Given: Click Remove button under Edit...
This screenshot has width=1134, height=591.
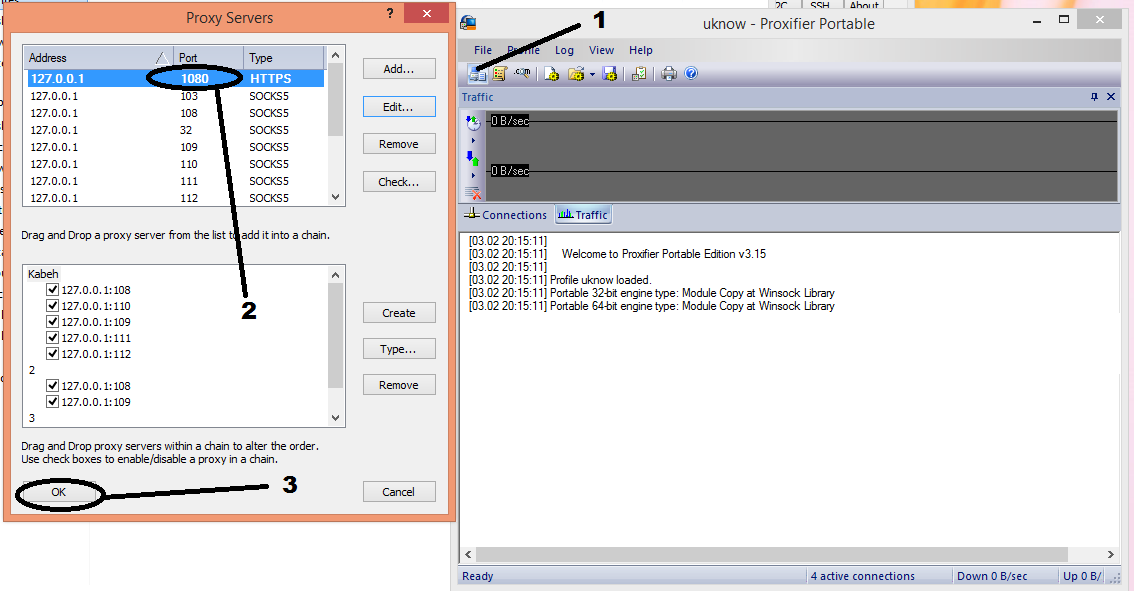Looking at the screenshot, I should [399, 144].
